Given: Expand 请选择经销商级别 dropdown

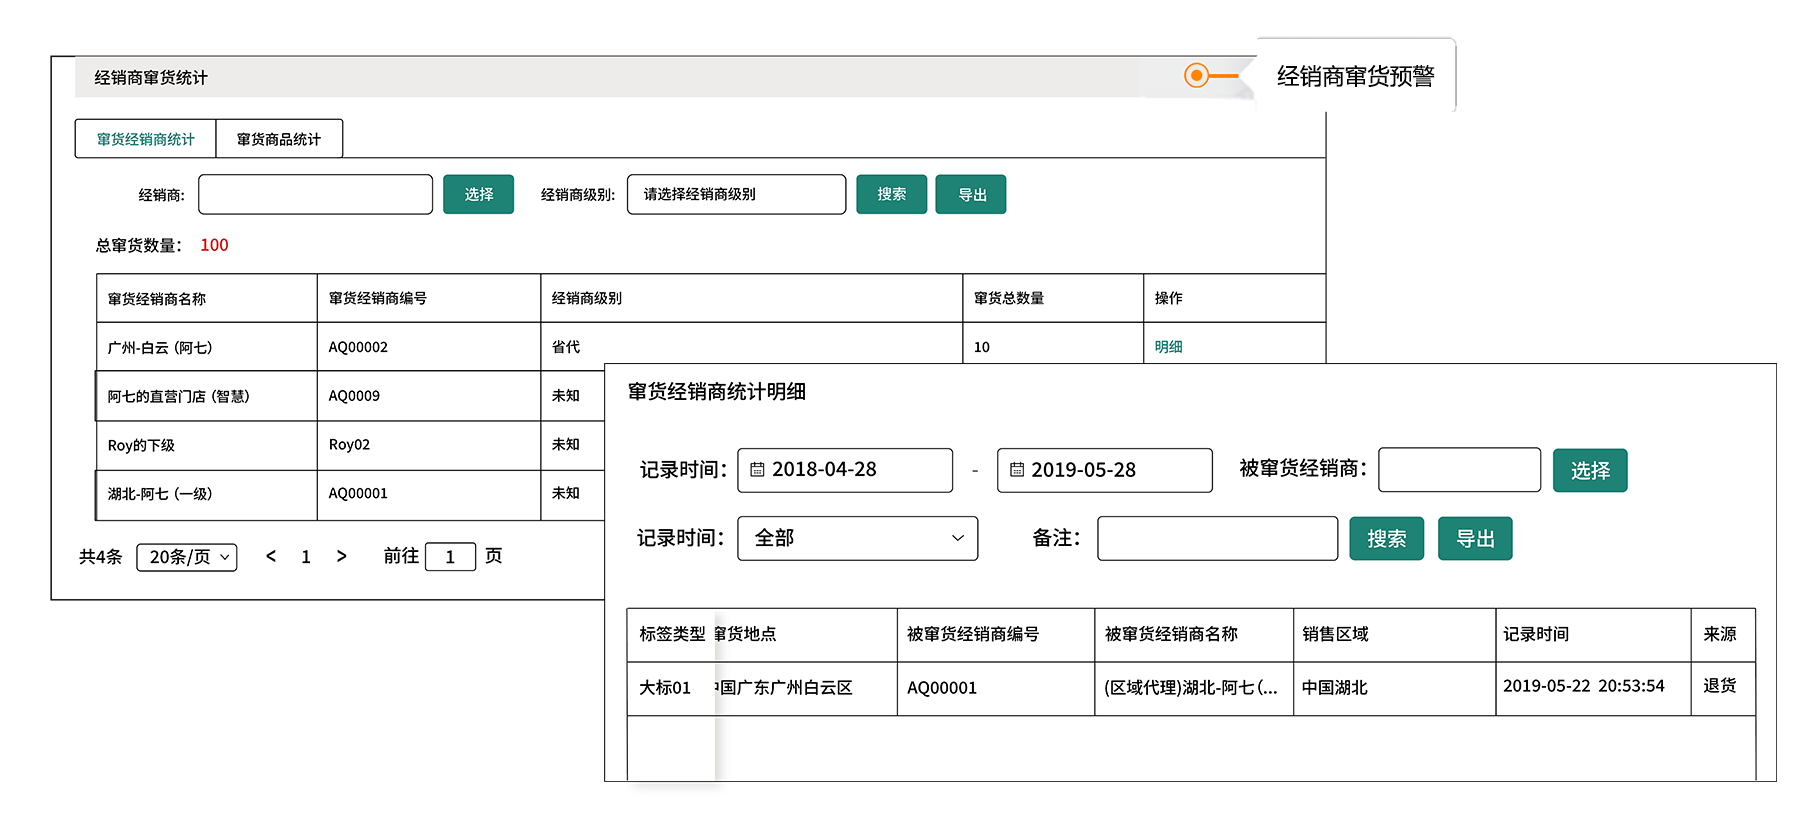Looking at the screenshot, I should pyautogui.click(x=736, y=194).
